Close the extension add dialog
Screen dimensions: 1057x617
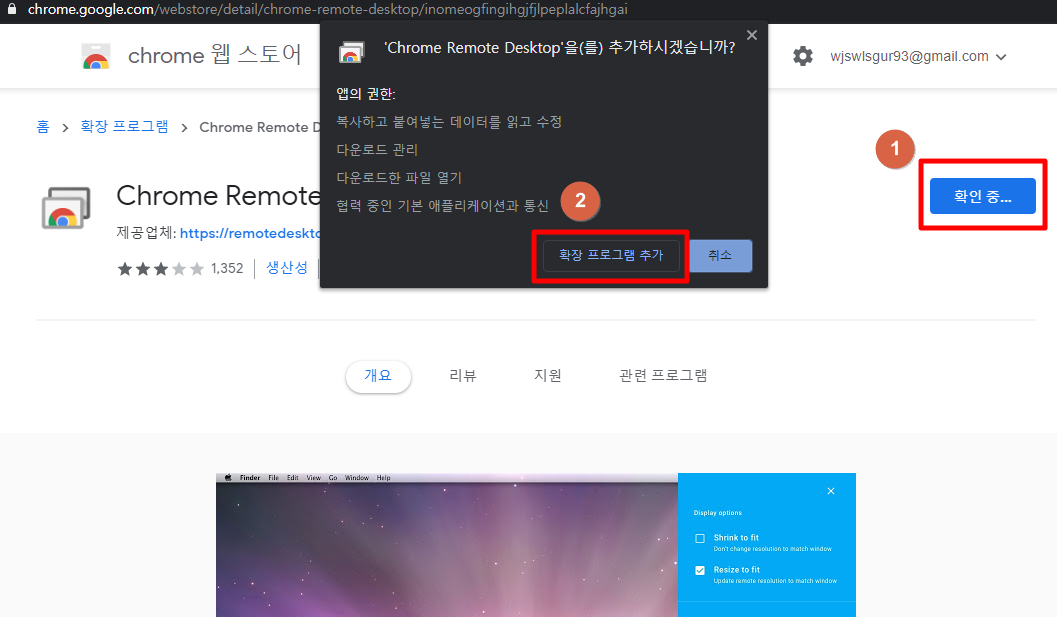coord(752,35)
